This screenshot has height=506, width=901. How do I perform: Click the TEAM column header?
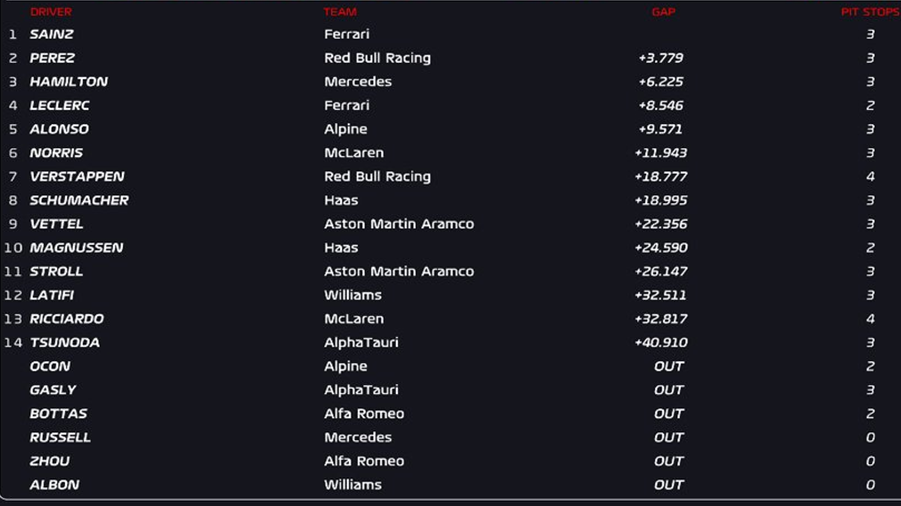click(340, 11)
